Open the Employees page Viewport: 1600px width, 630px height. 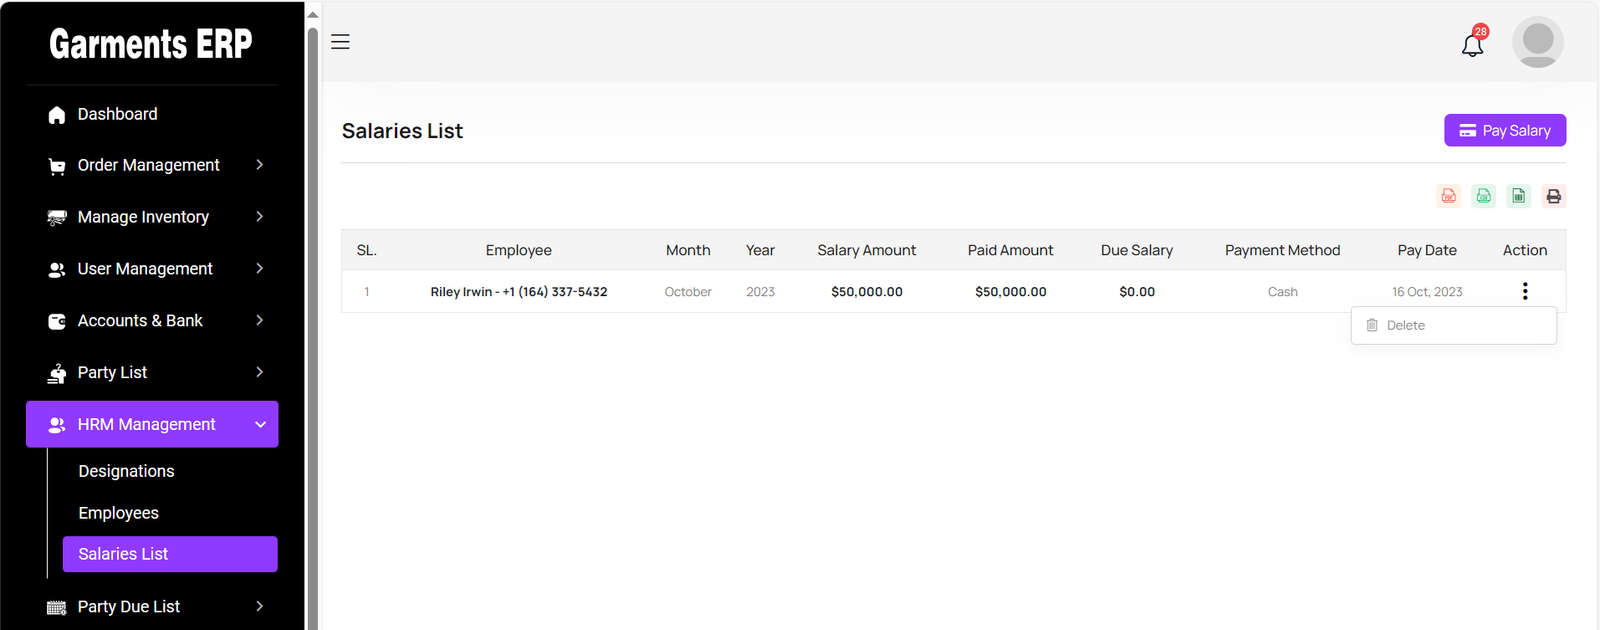click(118, 513)
